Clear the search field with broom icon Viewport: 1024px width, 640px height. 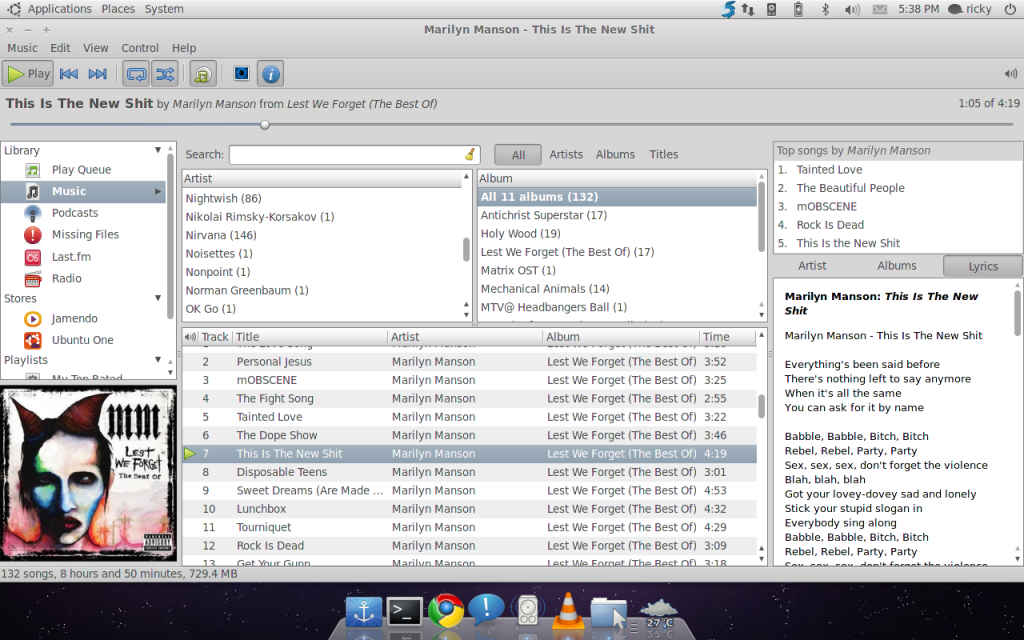[x=470, y=155]
